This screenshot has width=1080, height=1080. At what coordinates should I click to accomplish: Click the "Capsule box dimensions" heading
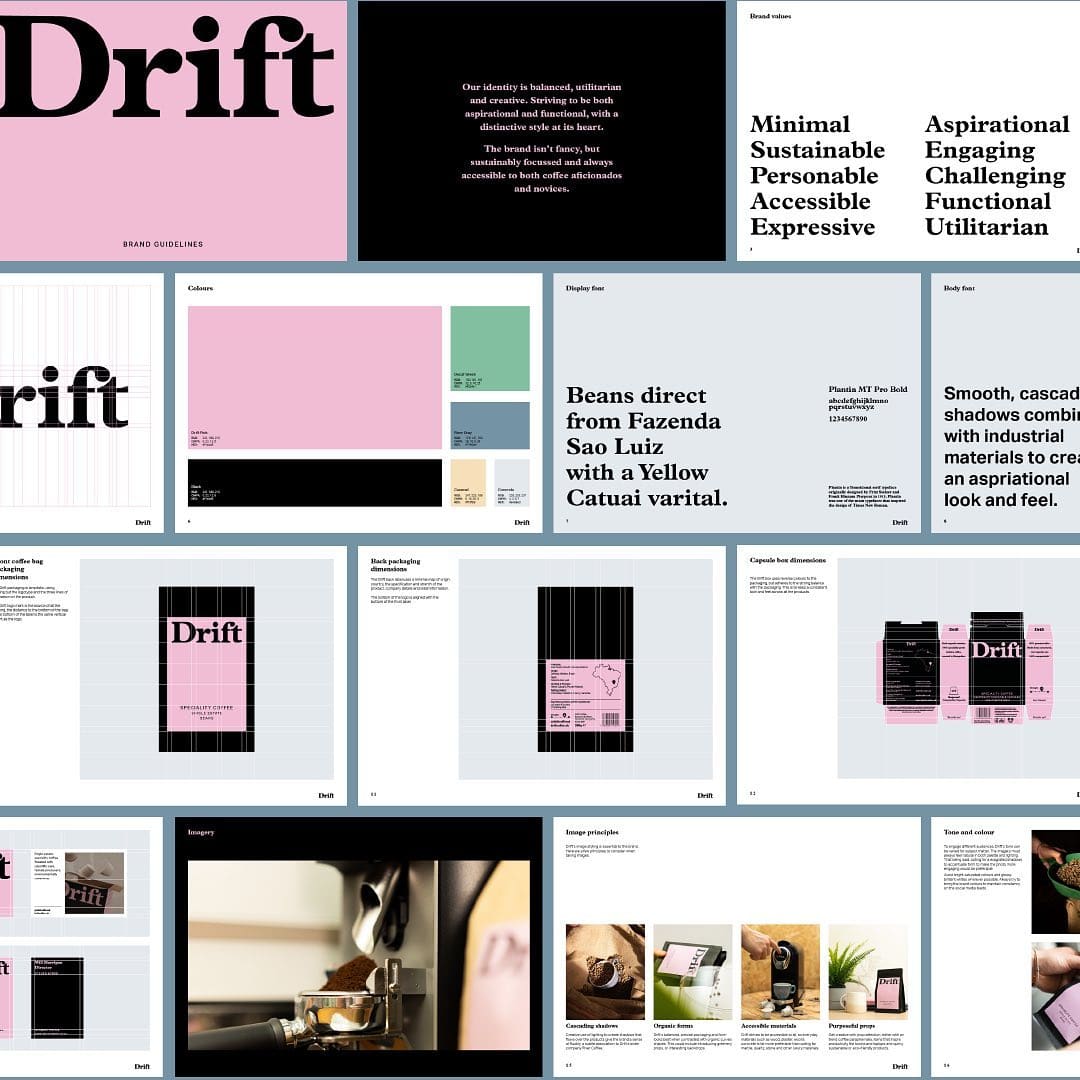[x=787, y=560]
